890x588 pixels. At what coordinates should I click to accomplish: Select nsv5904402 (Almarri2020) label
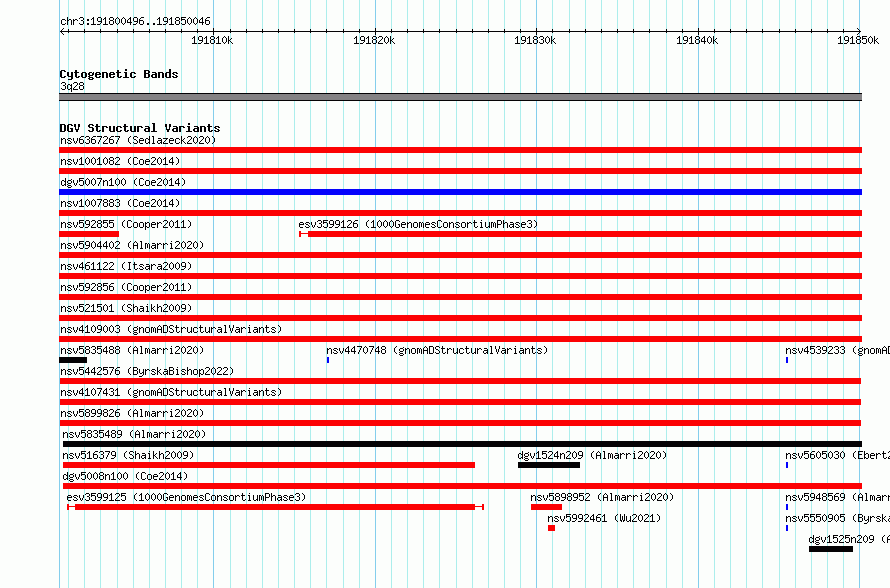132,245
